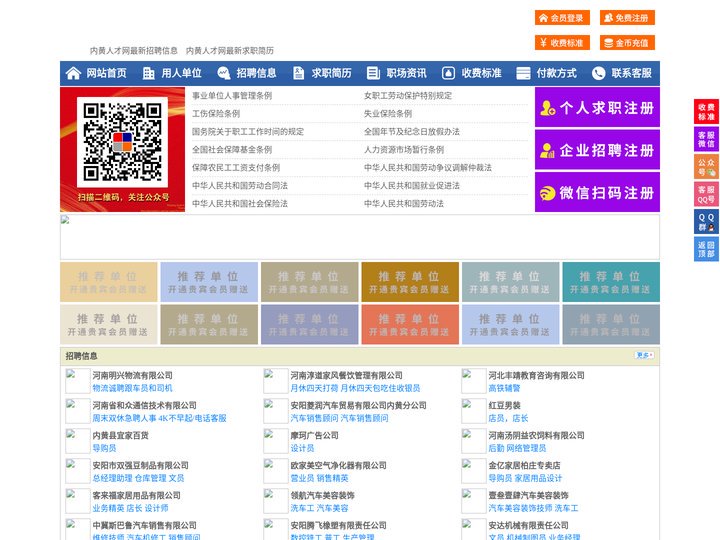Open 收费标准 orange button at top

pyautogui.click(x=562, y=43)
